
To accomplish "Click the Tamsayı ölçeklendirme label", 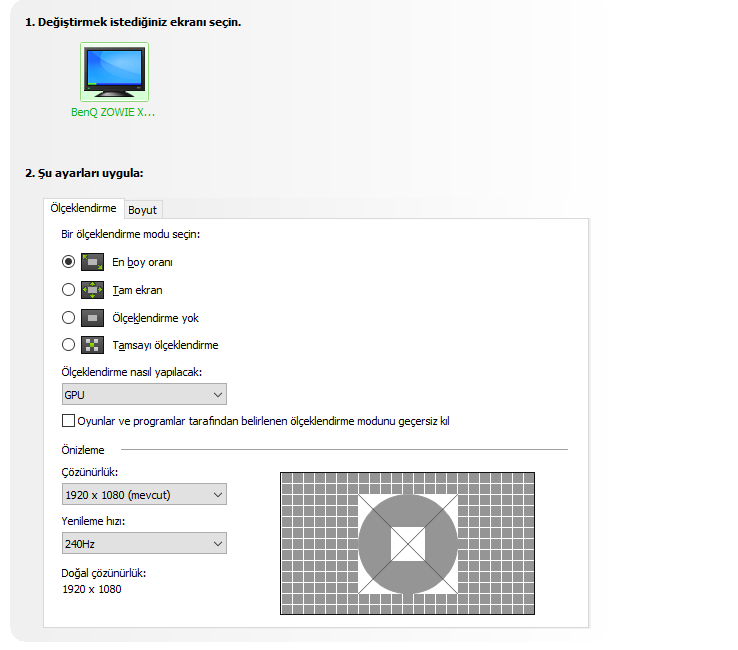I will pos(165,345).
